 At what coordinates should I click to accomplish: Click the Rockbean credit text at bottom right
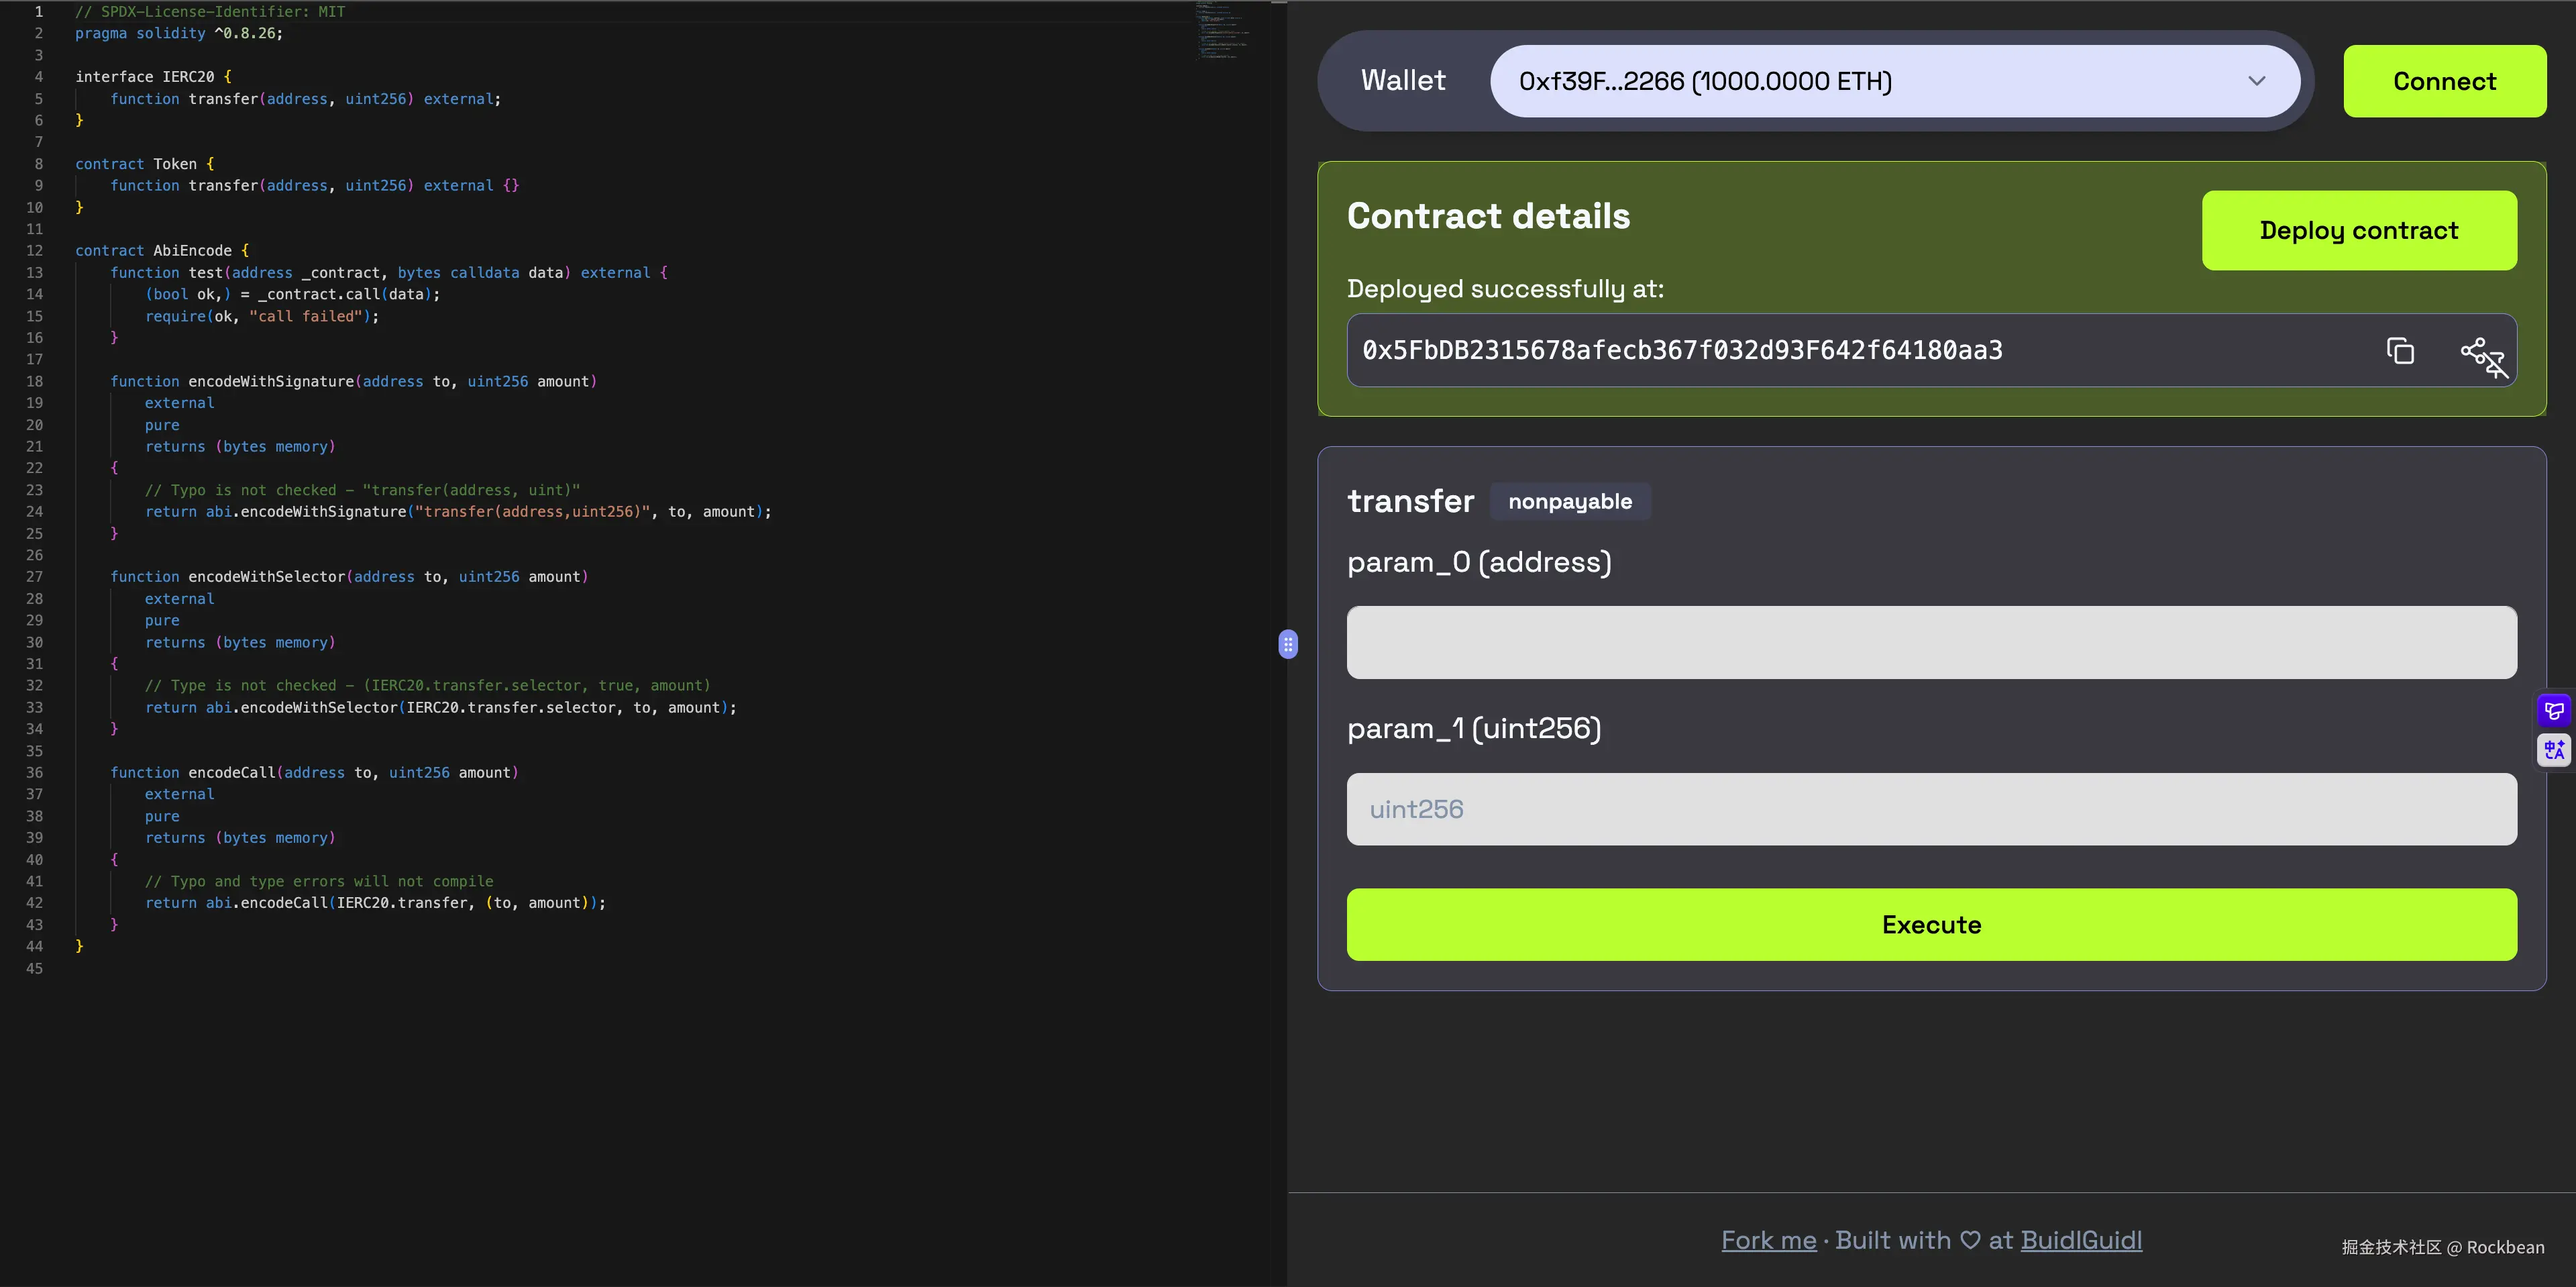[2442, 1247]
